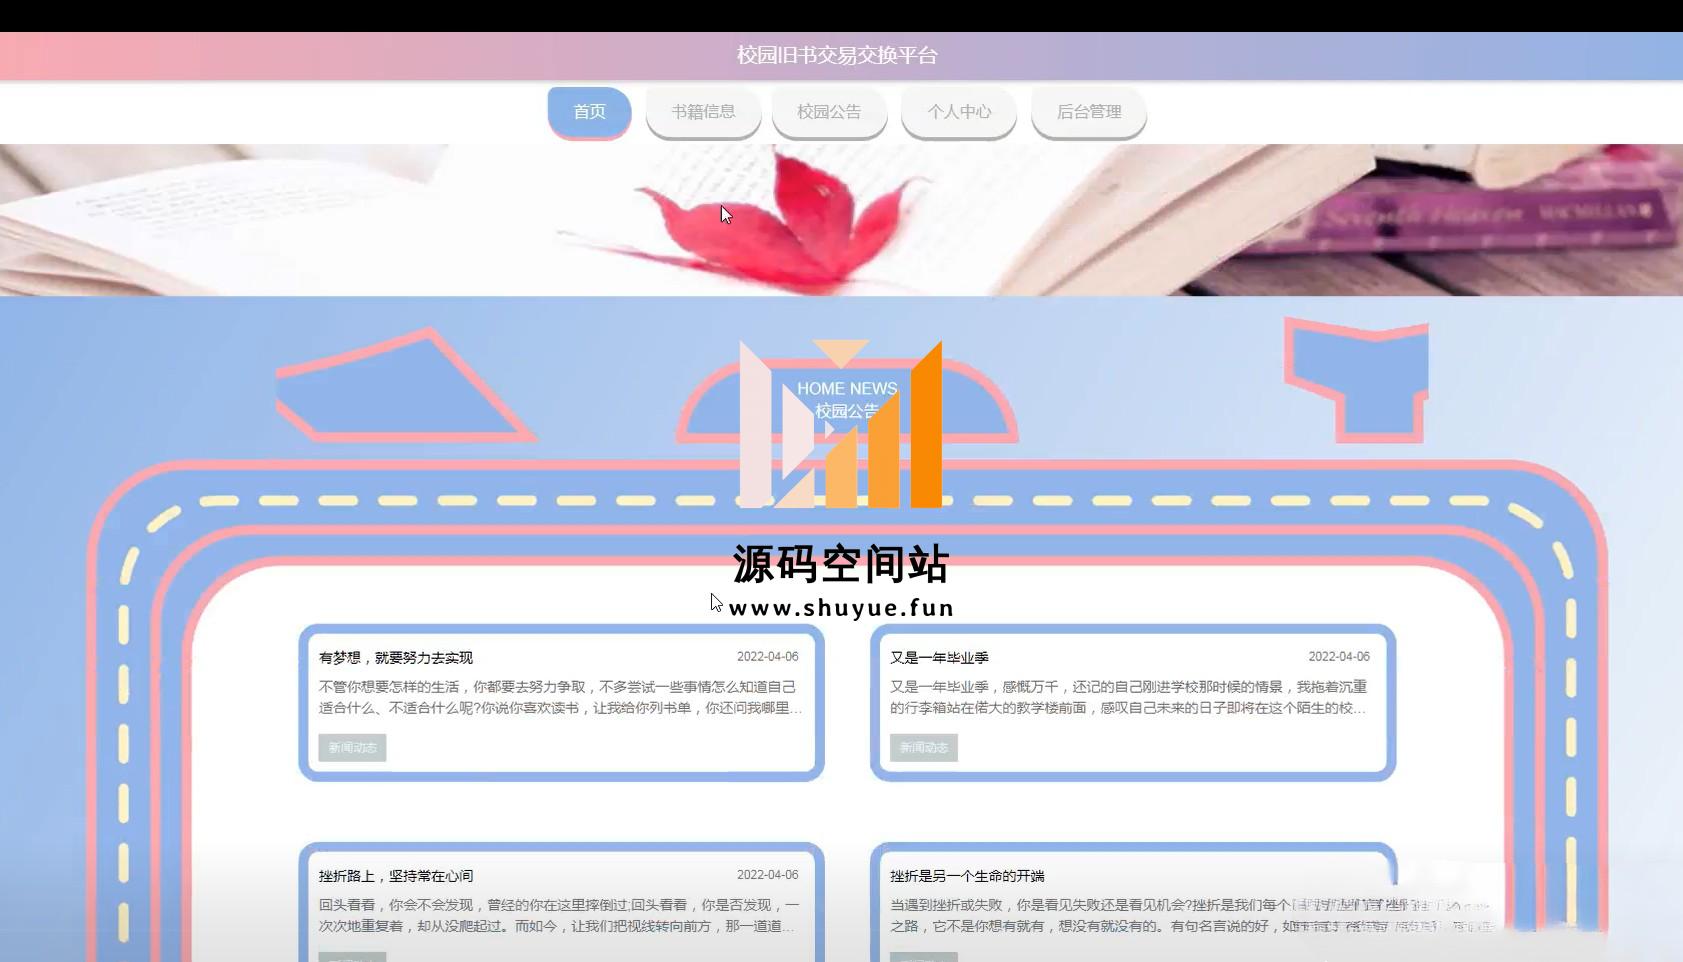
Task: Go to the 校园公告 tab
Action: pyautogui.click(x=828, y=112)
